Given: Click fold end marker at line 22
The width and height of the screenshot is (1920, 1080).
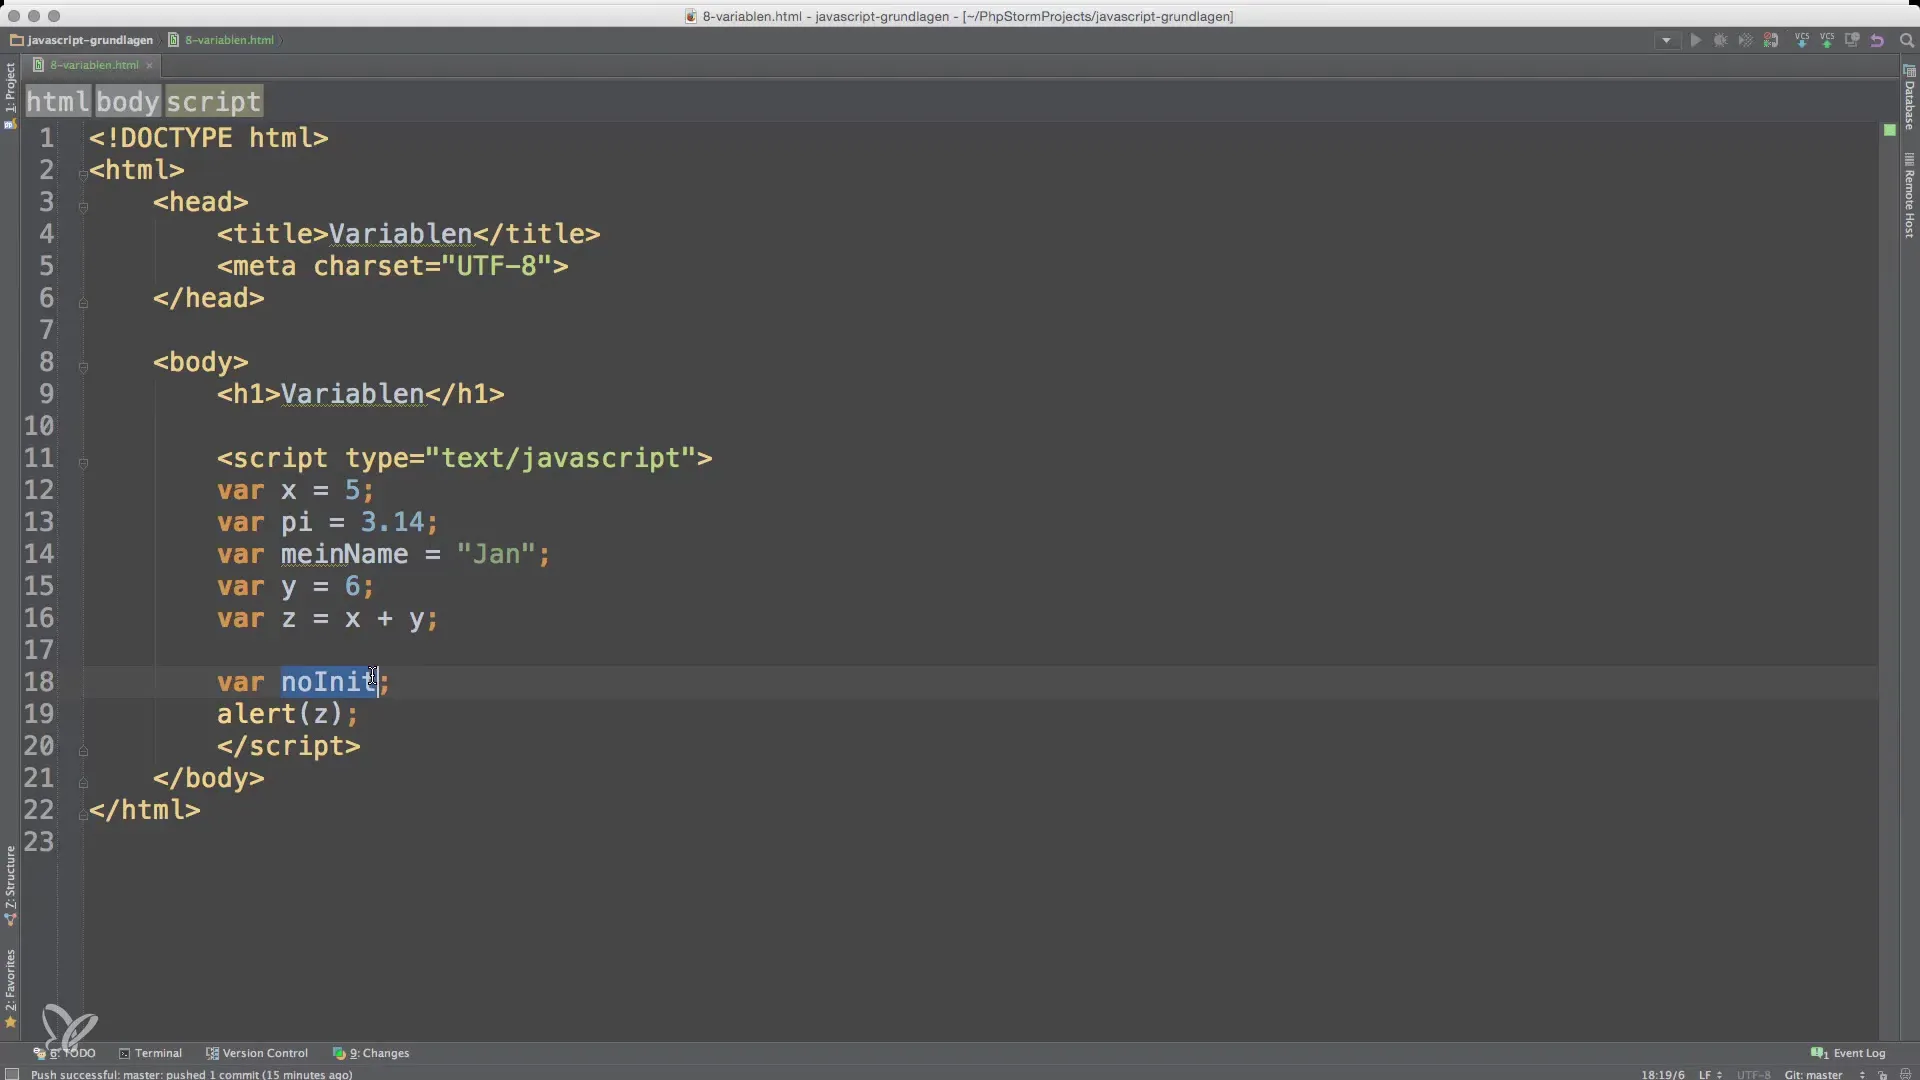Looking at the screenshot, I should click(x=83, y=815).
